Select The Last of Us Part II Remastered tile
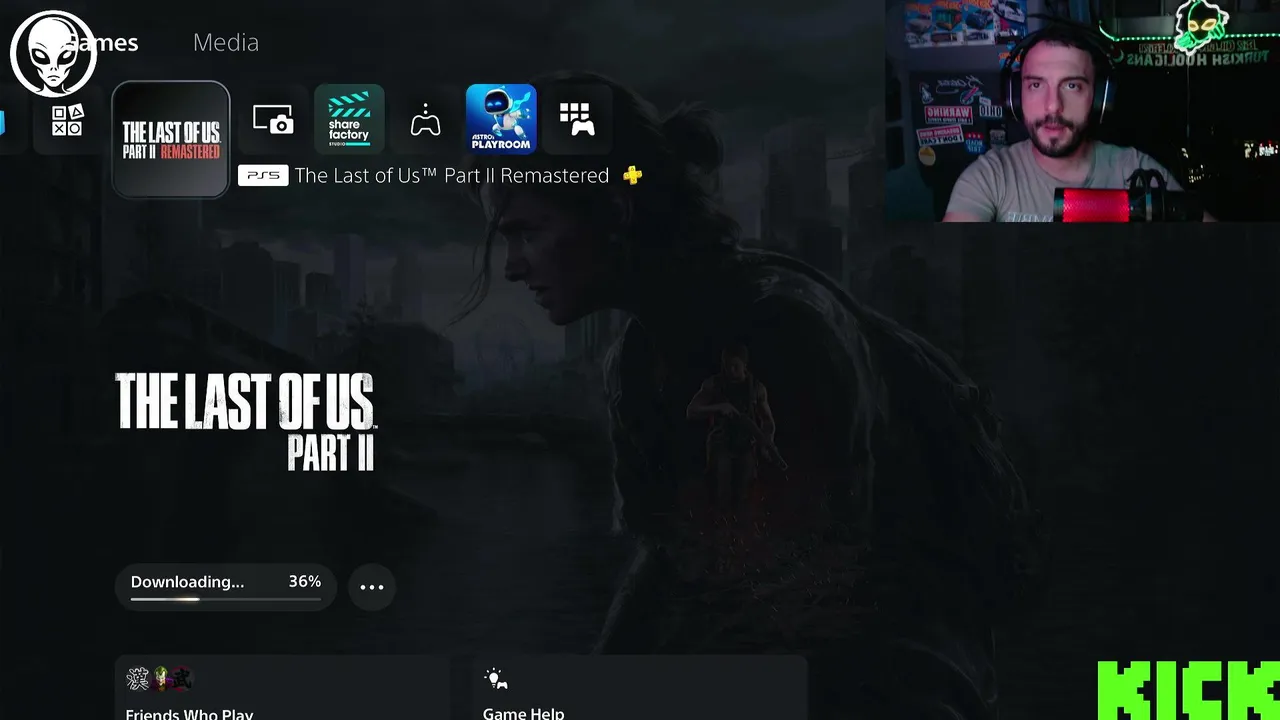Screen dimensions: 1280x720 (171, 139)
